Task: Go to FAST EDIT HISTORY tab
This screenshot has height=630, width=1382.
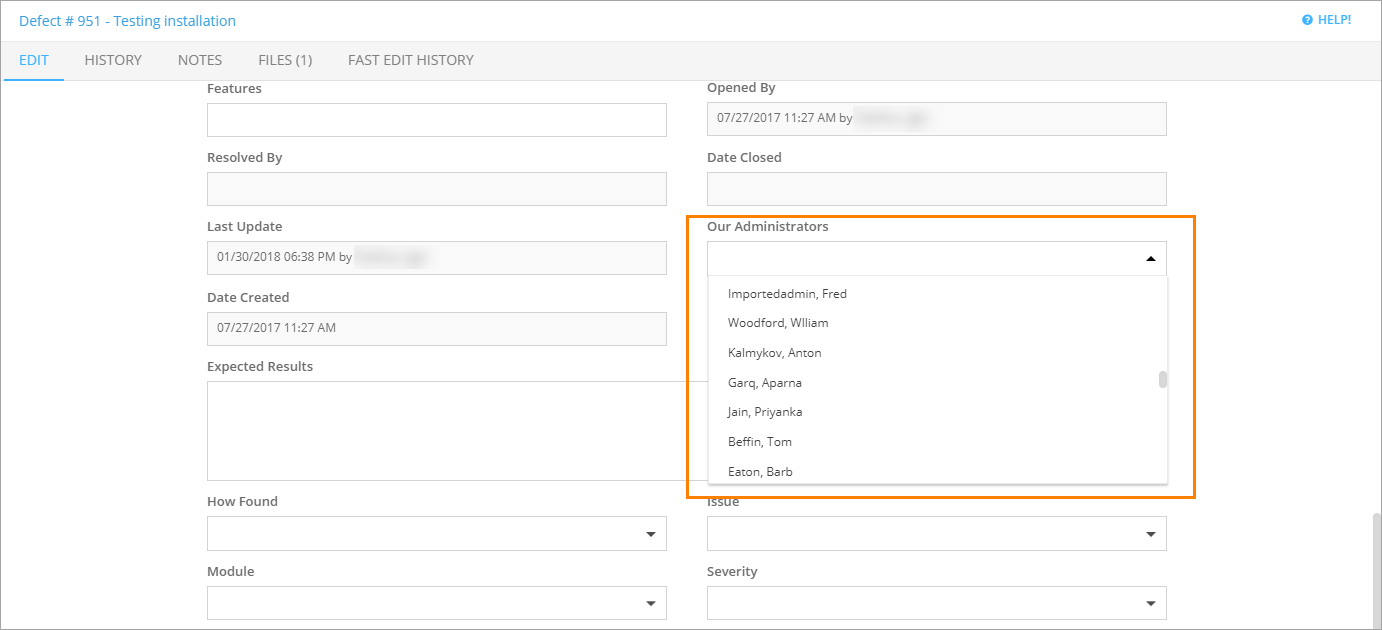Action: coord(410,60)
